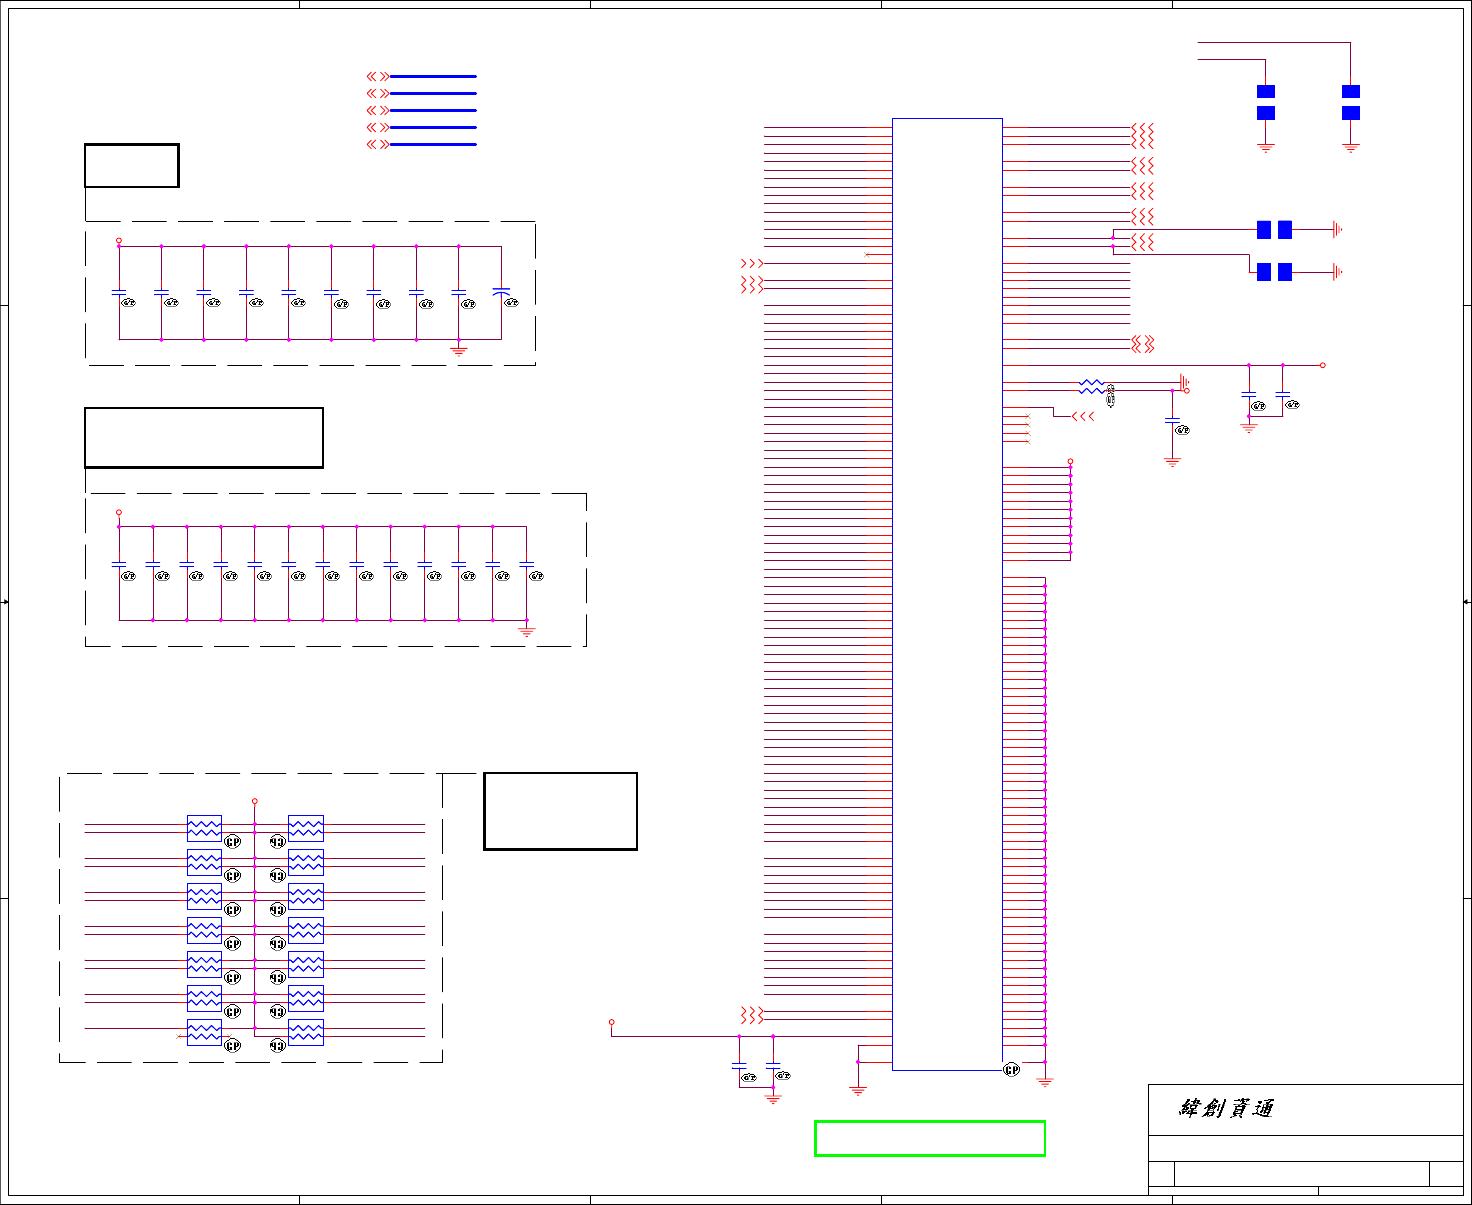Click the power node circle of the lower capacitor bank
Screen dimensions: 1472x1205
[x=119, y=512]
